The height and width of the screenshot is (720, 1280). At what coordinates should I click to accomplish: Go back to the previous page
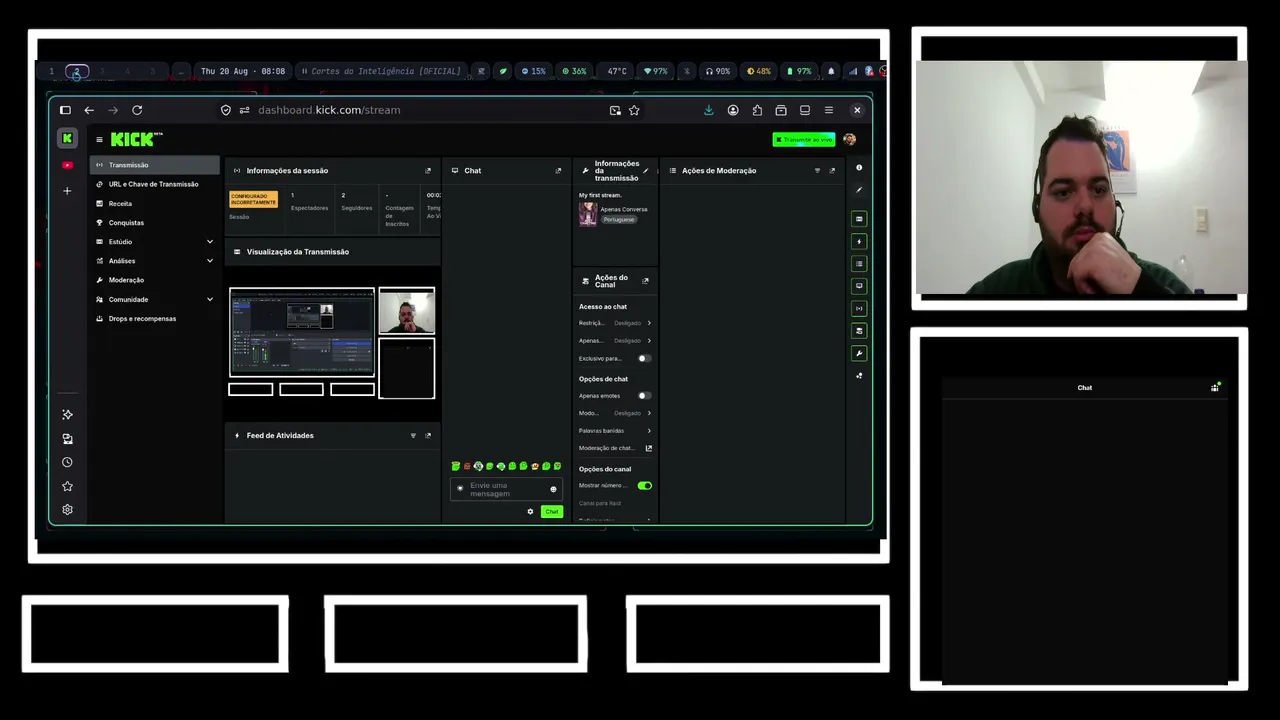click(x=89, y=110)
